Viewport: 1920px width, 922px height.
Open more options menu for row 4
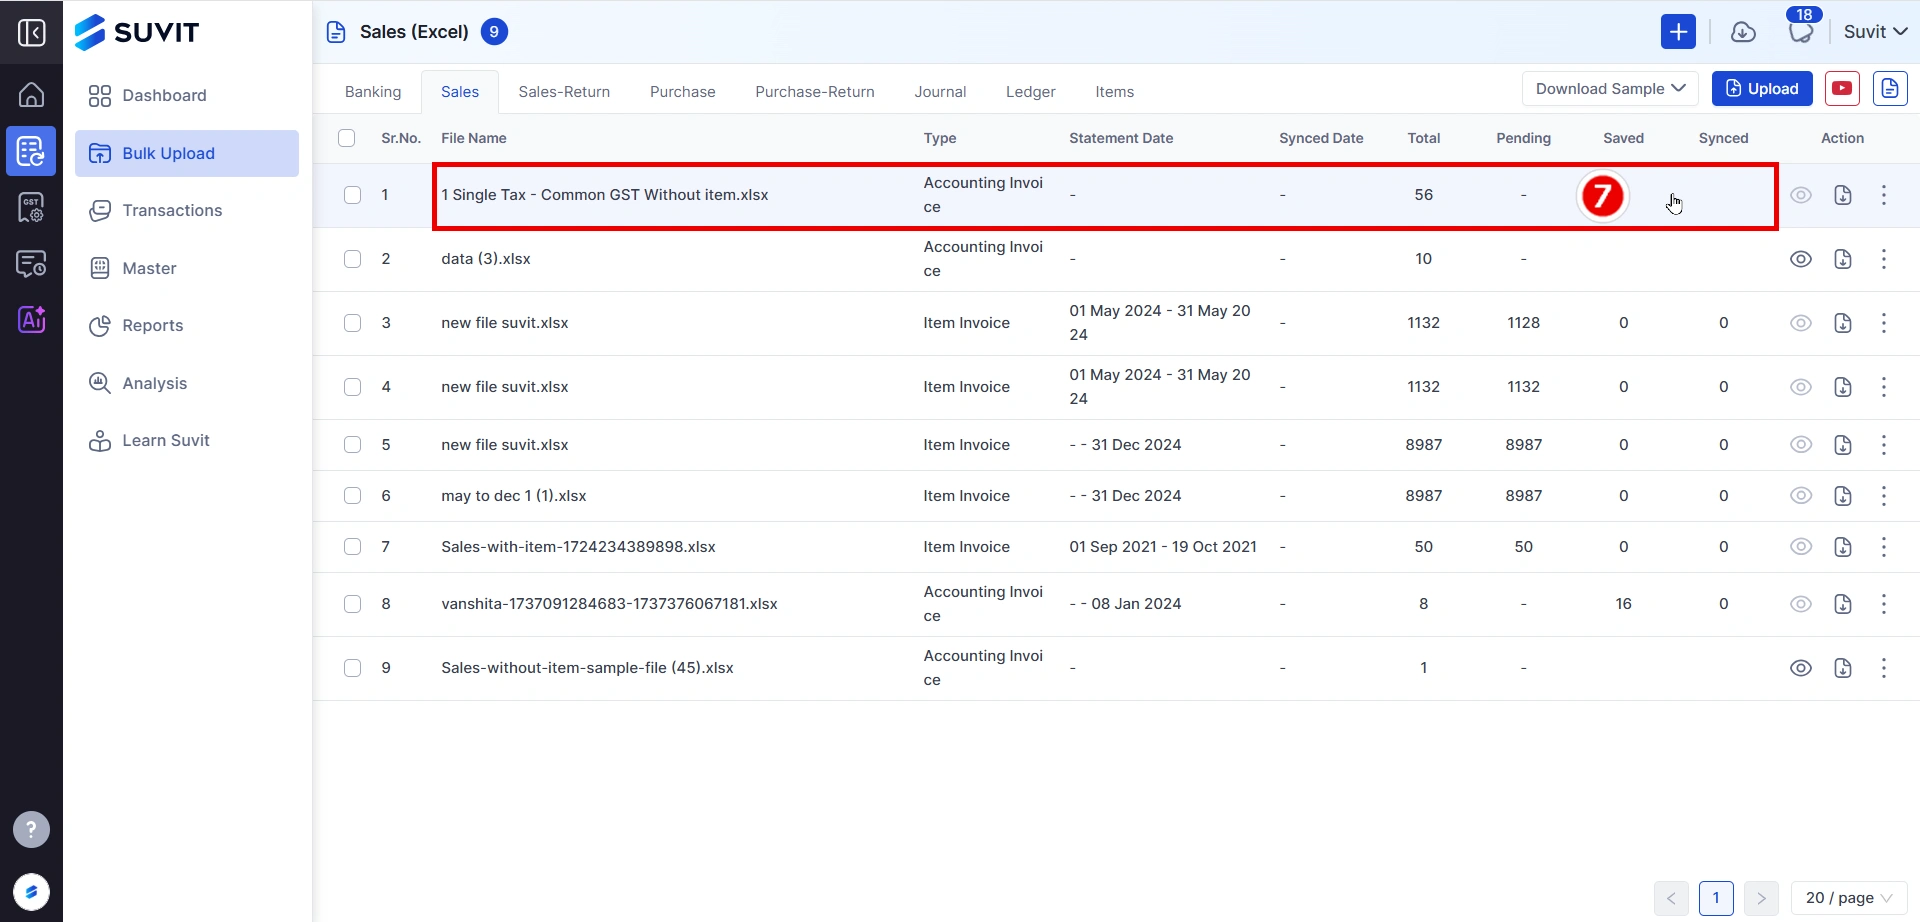[x=1884, y=387]
